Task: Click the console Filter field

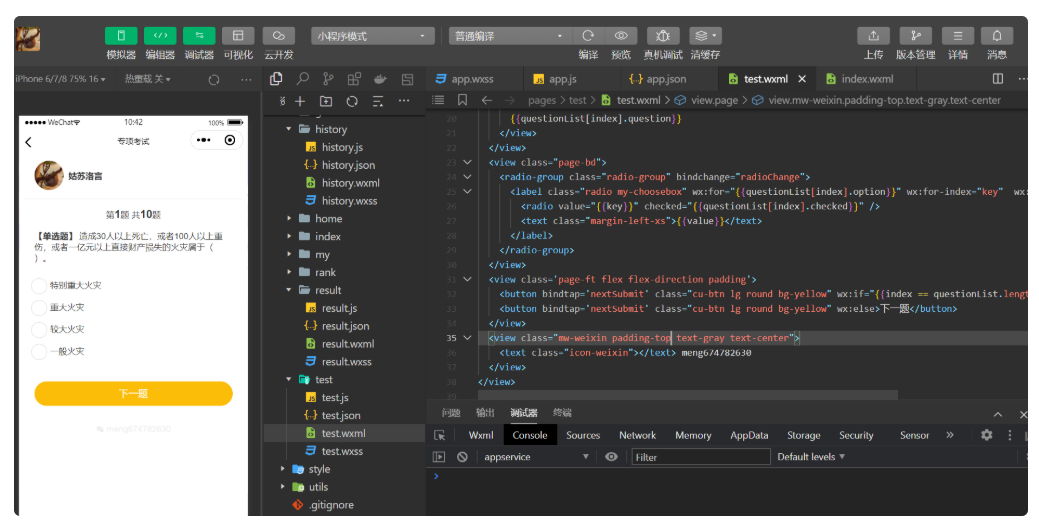Action: (701, 456)
